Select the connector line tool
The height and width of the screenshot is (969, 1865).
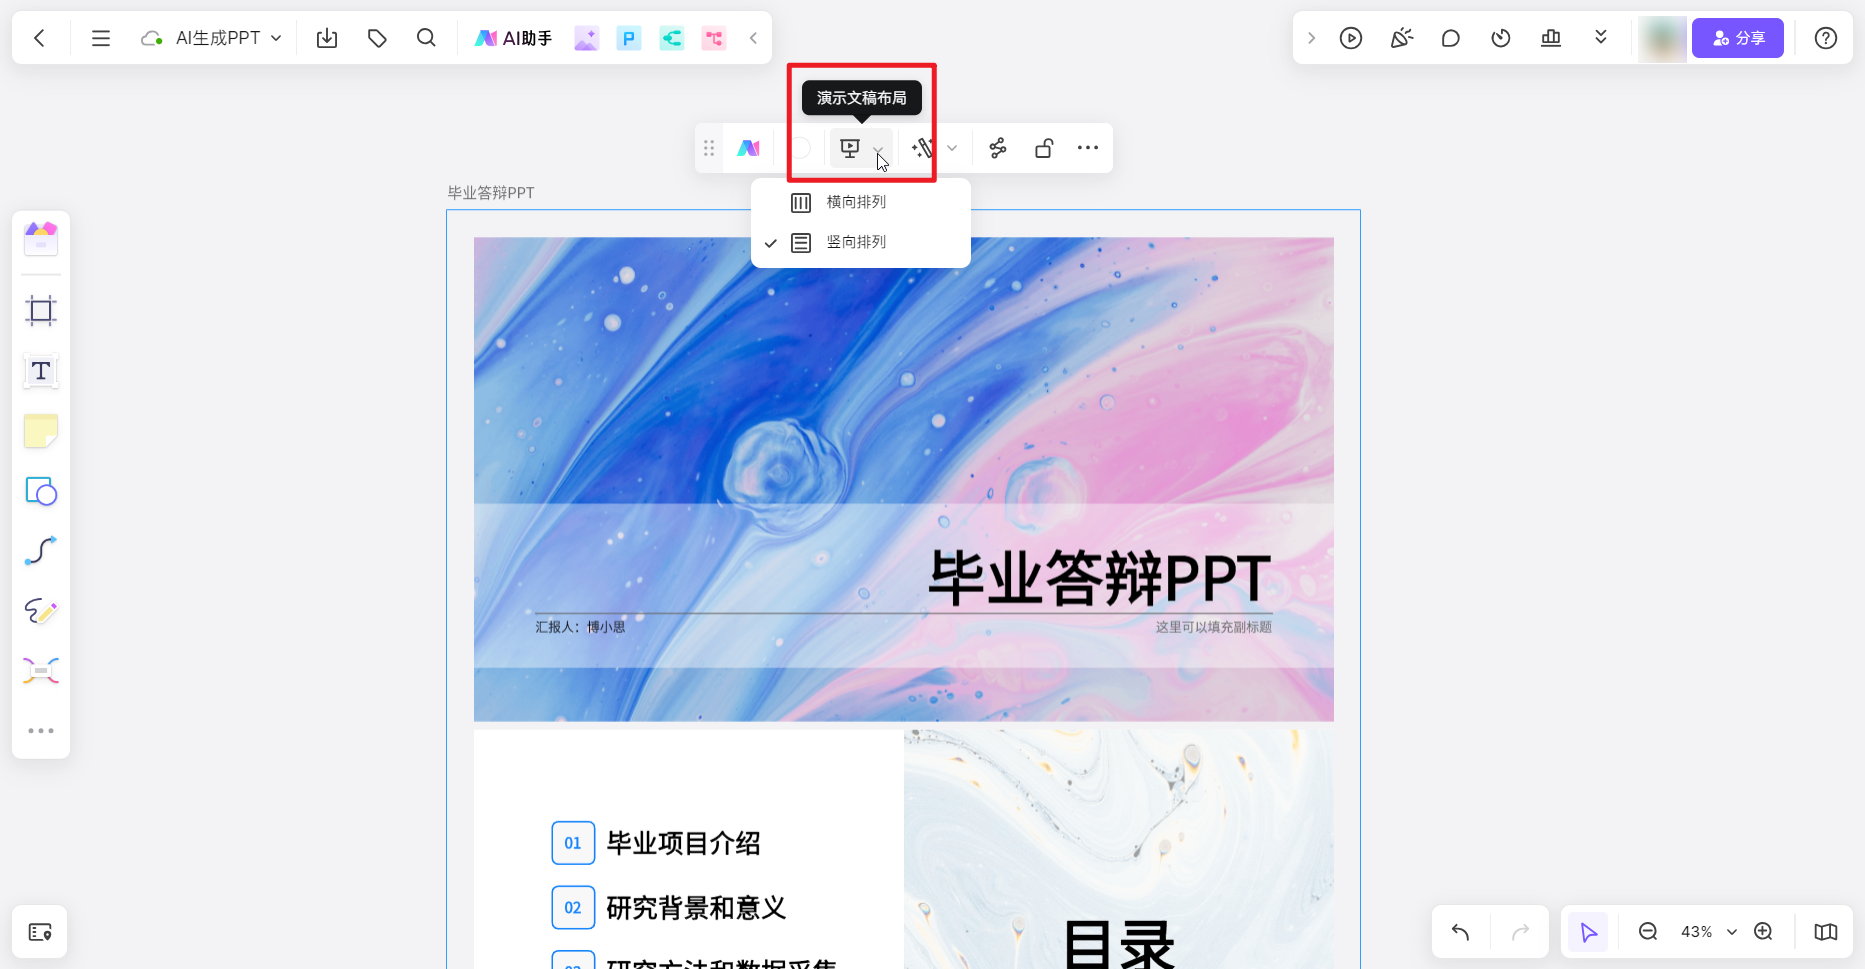41,551
